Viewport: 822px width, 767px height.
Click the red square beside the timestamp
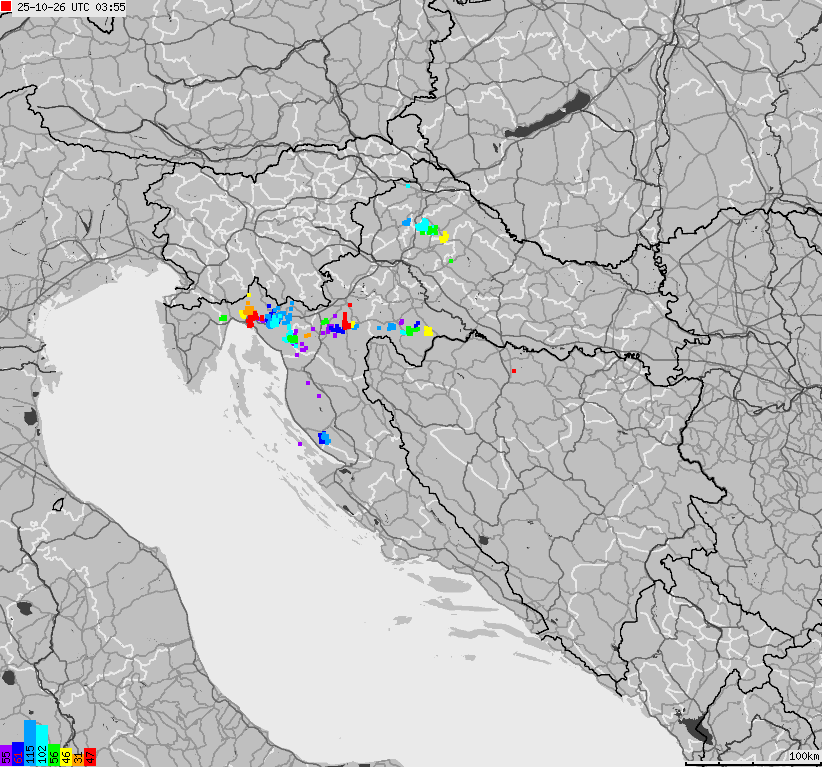tap(7, 7)
